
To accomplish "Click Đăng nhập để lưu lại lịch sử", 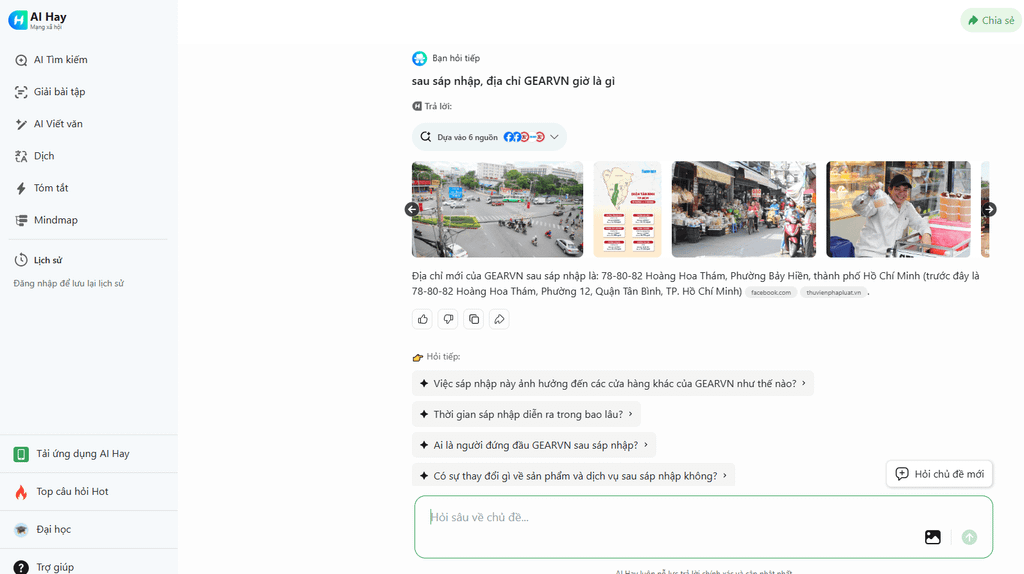I will click(x=69, y=283).
